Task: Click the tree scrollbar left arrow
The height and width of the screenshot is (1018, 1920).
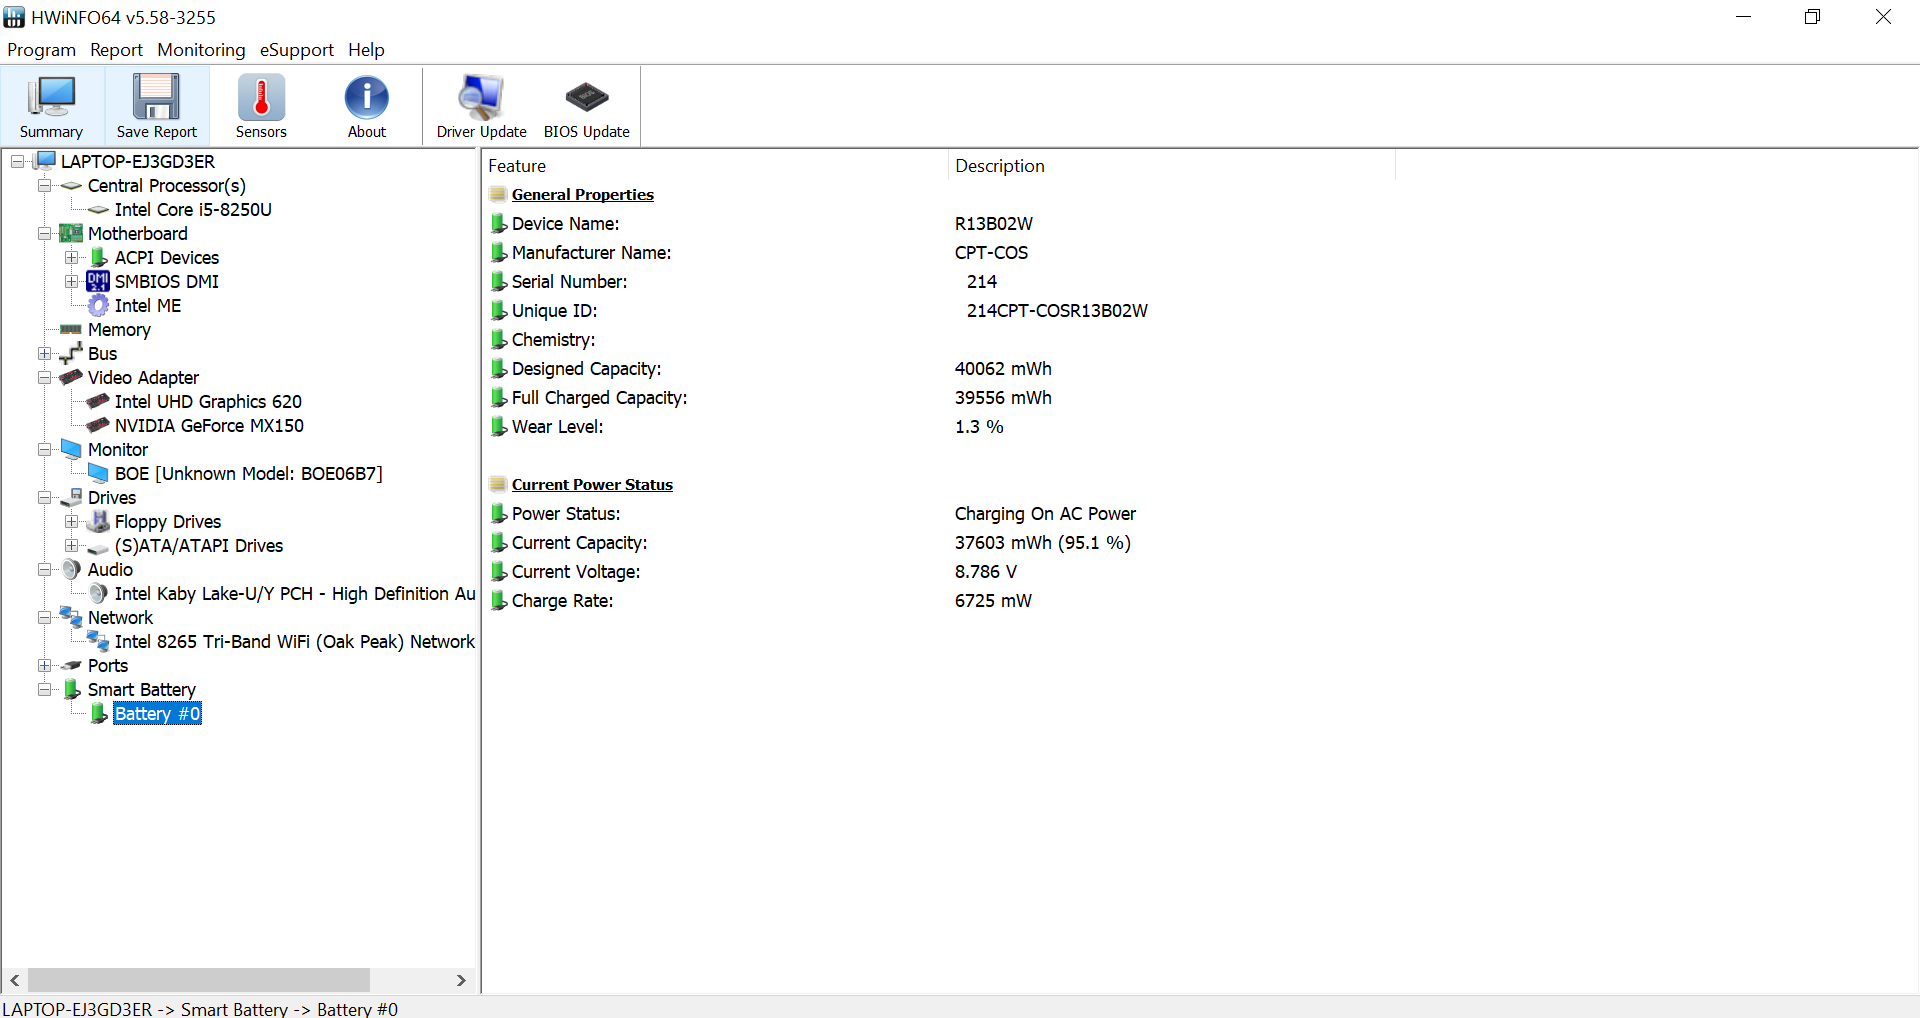Action: (x=15, y=980)
